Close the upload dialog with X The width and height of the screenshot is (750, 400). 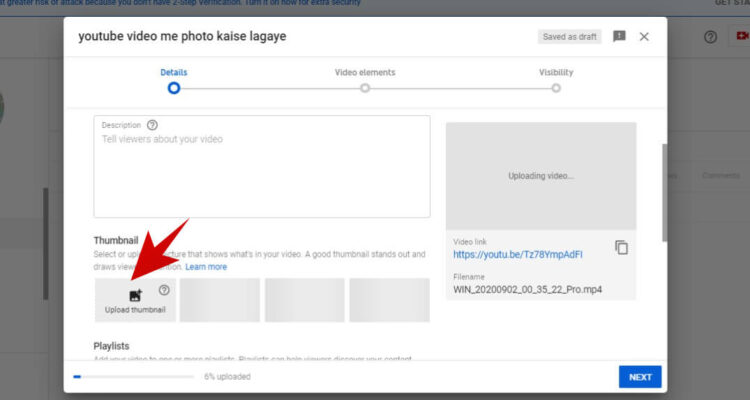coord(644,37)
